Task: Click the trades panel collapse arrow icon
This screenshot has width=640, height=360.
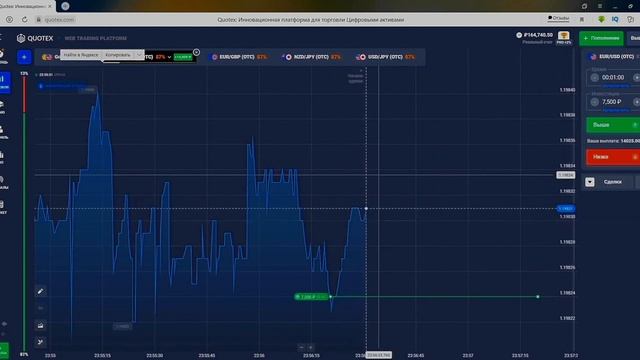Action: click(590, 182)
